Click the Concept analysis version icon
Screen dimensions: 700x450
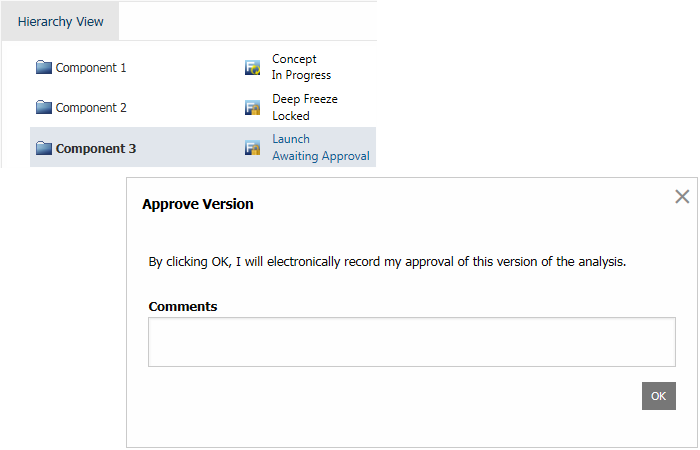point(253,68)
